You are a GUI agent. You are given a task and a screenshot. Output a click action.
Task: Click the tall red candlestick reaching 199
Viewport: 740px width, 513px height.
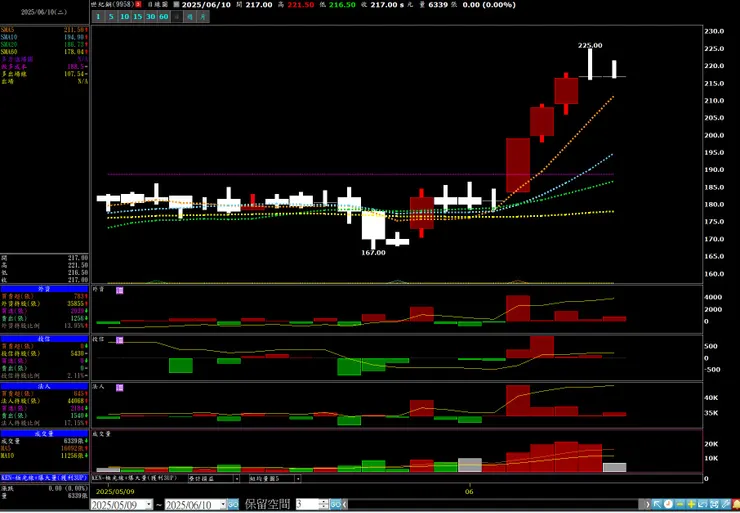(518, 165)
